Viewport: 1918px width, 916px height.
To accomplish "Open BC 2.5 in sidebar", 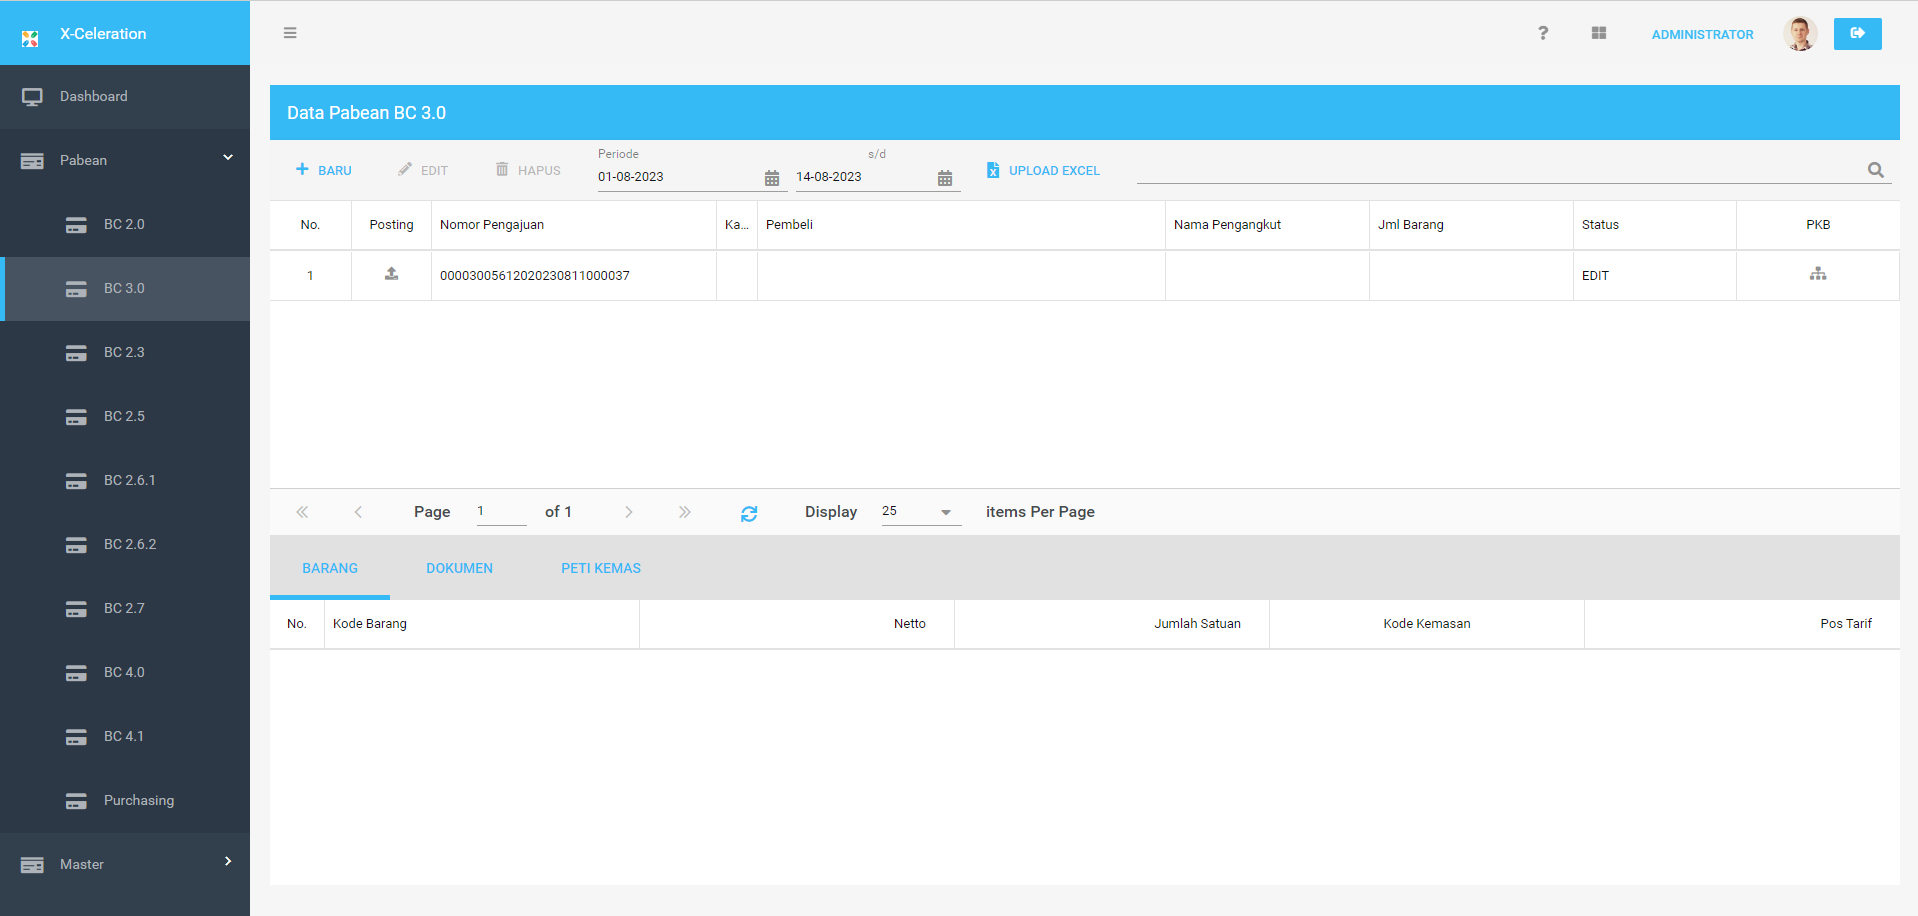I will pyautogui.click(x=125, y=416).
